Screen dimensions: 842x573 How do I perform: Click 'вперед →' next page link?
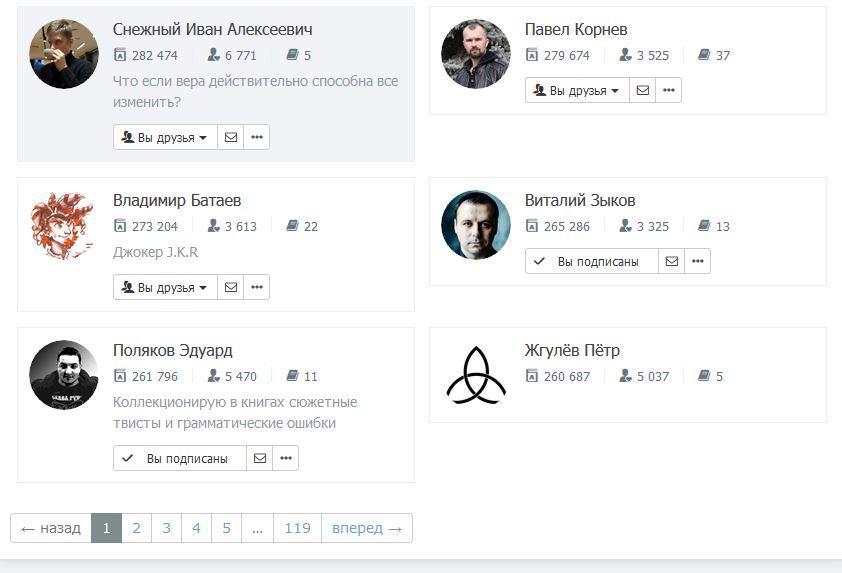(x=366, y=528)
